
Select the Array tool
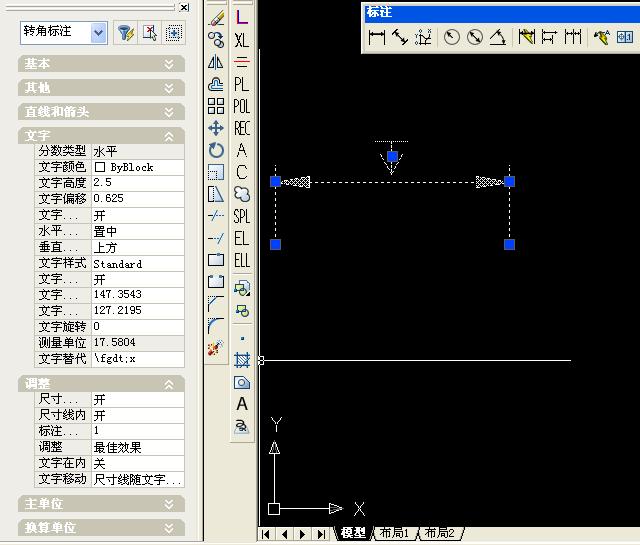[x=216, y=106]
